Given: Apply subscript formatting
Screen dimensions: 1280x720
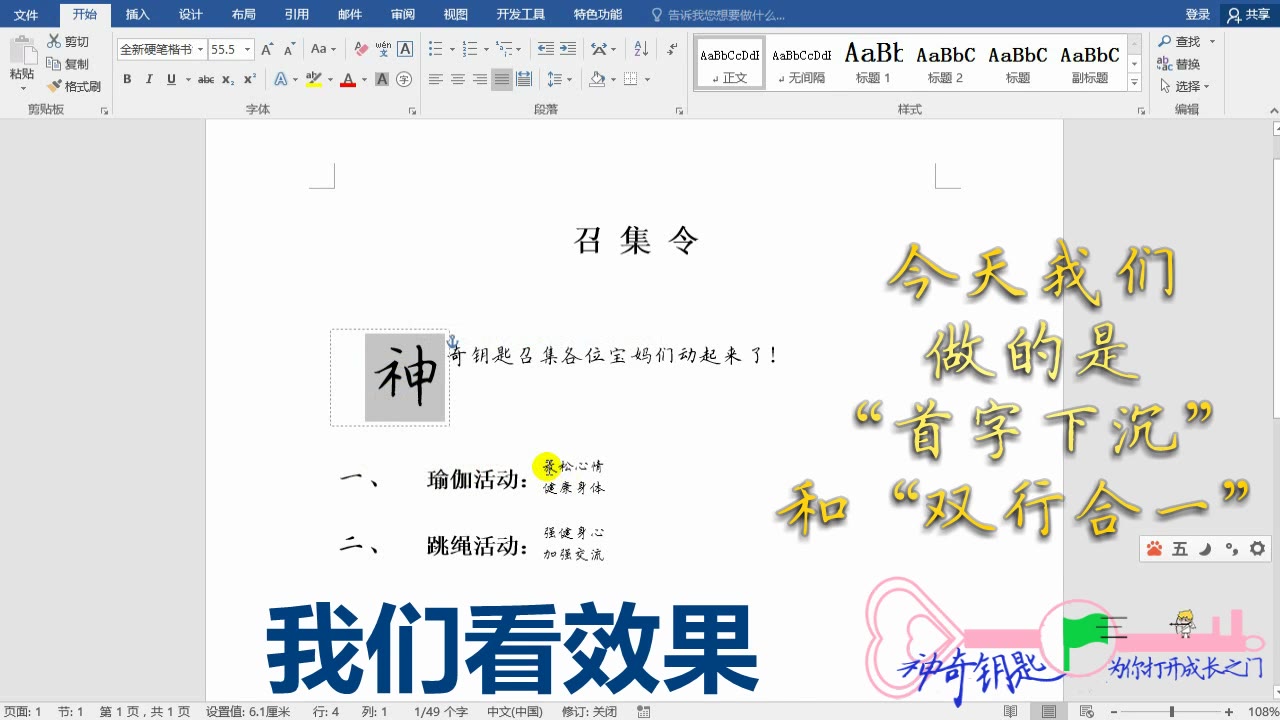Looking at the screenshot, I should click(228, 79).
